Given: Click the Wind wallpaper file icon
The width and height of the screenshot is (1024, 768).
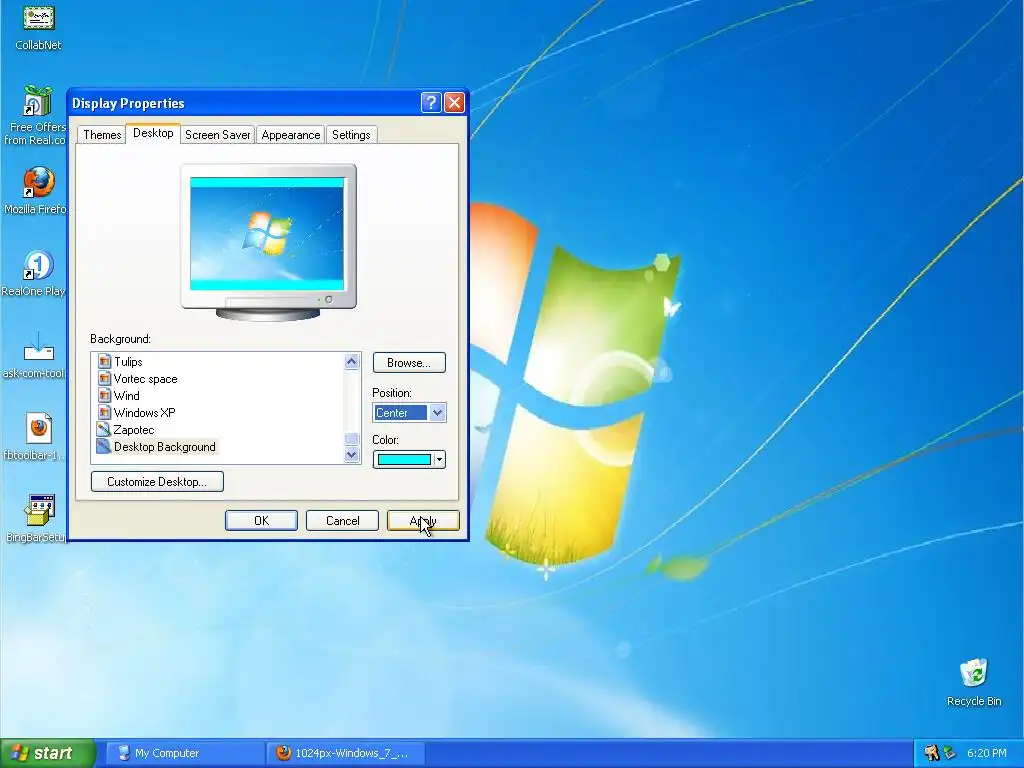Looking at the screenshot, I should point(104,395).
